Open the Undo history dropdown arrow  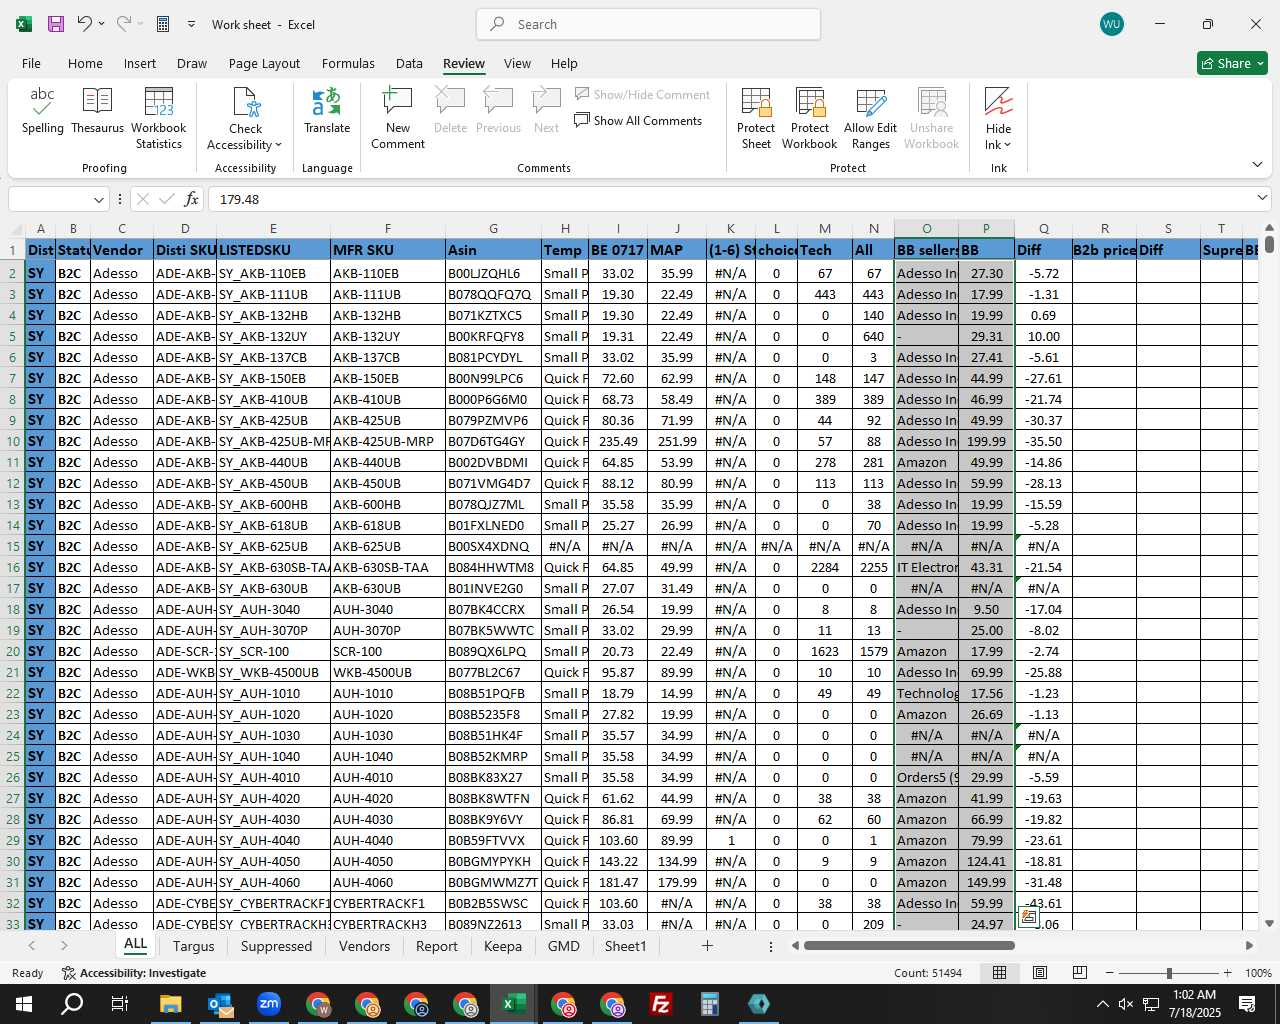click(x=102, y=24)
